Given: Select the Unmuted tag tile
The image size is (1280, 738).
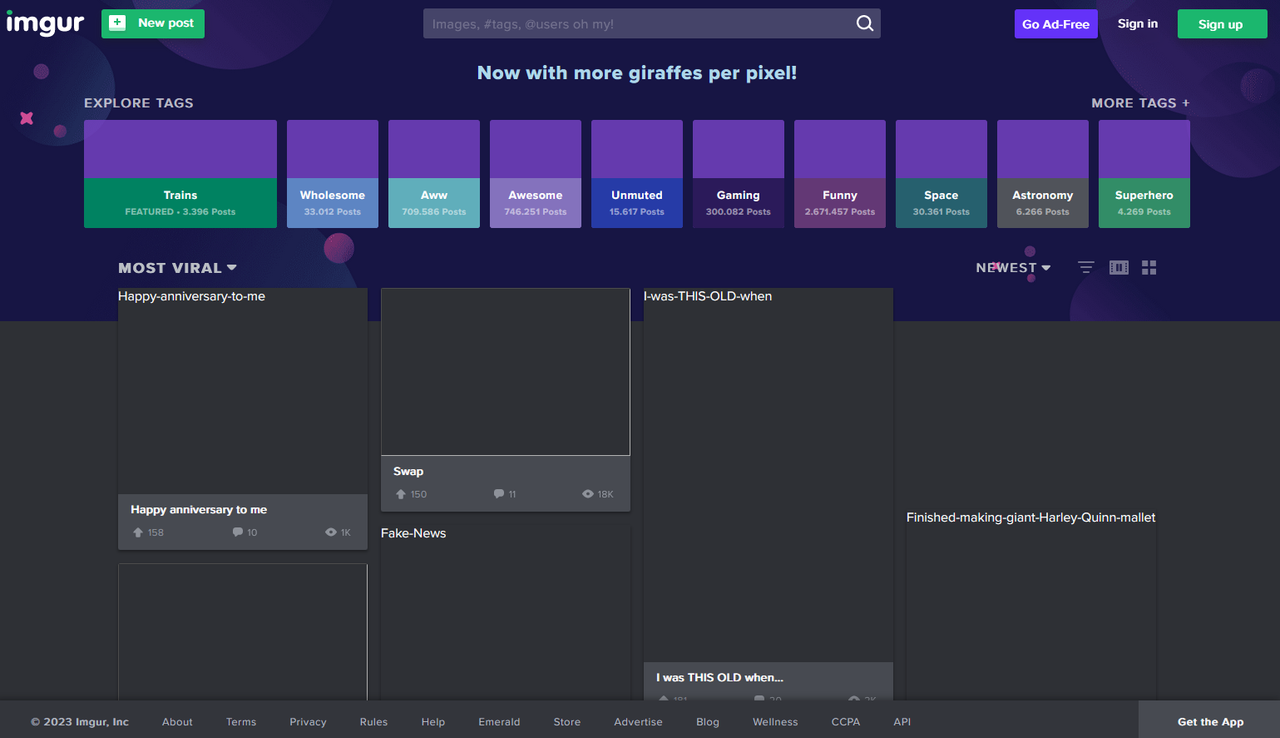Looking at the screenshot, I should tap(637, 174).
